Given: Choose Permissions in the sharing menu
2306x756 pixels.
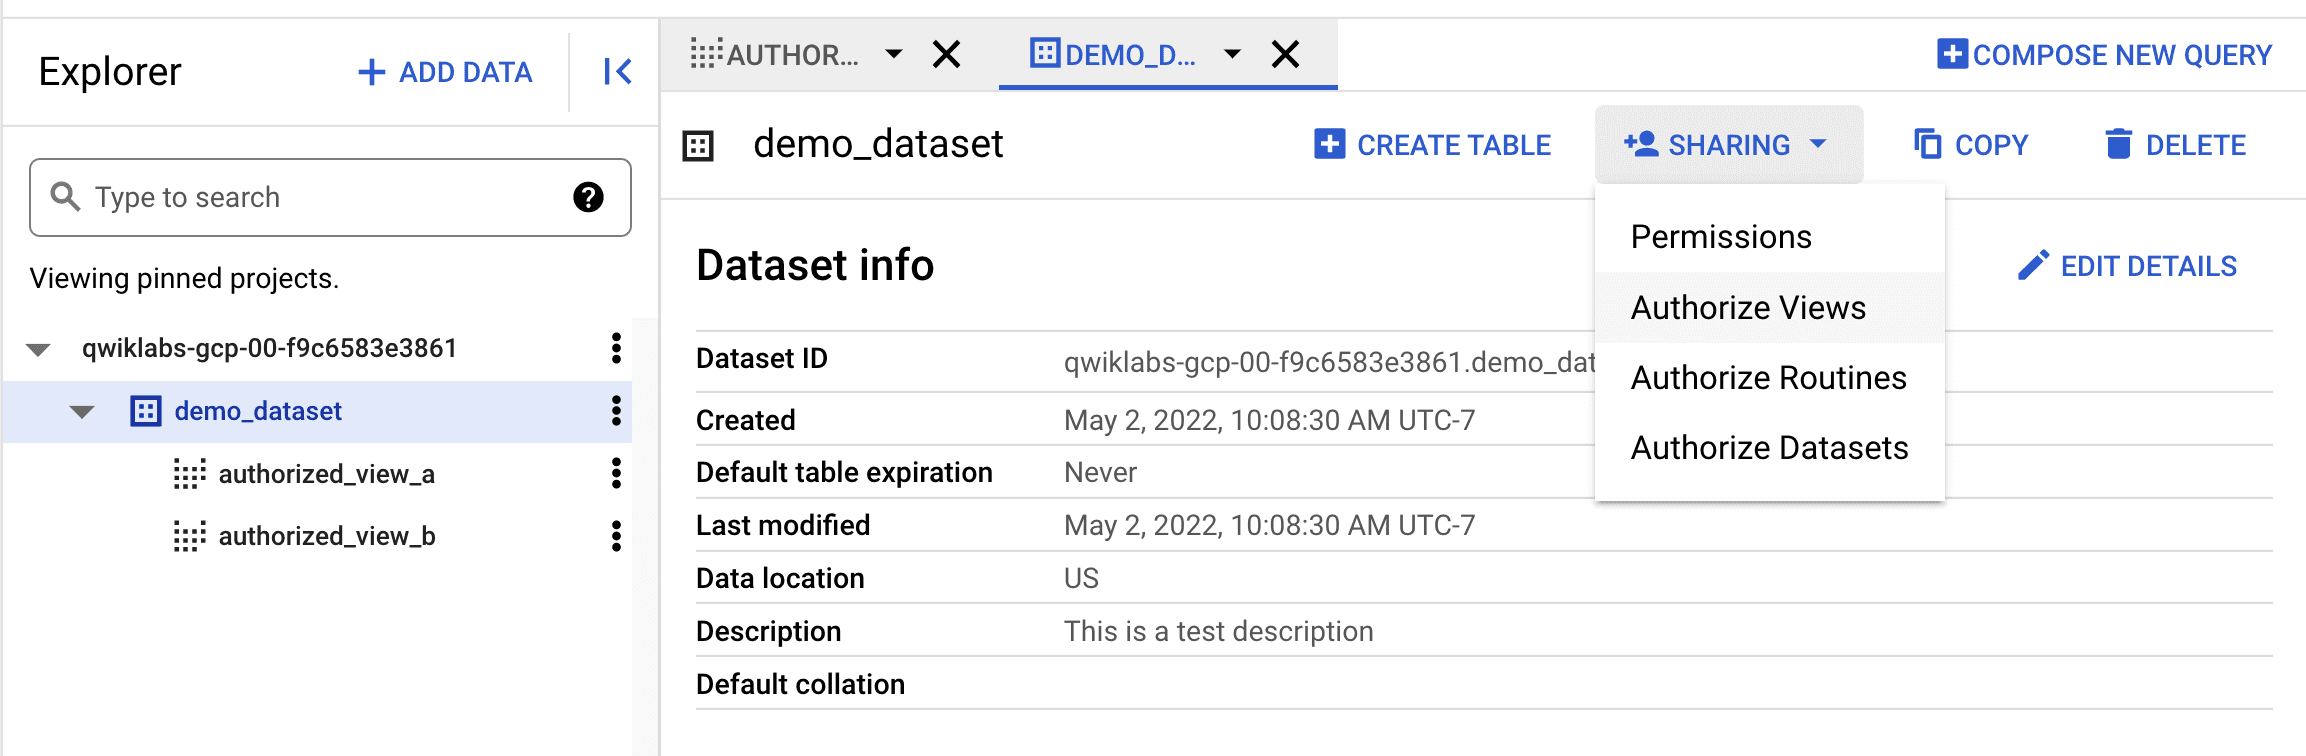Looking at the screenshot, I should (1721, 237).
